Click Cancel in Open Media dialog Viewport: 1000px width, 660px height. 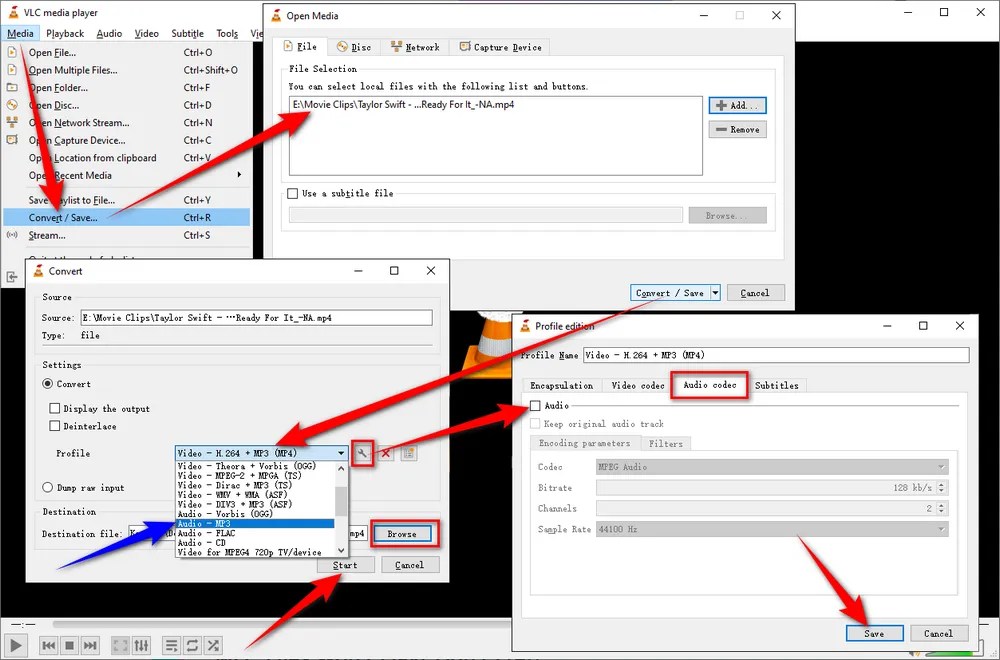click(755, 293)
